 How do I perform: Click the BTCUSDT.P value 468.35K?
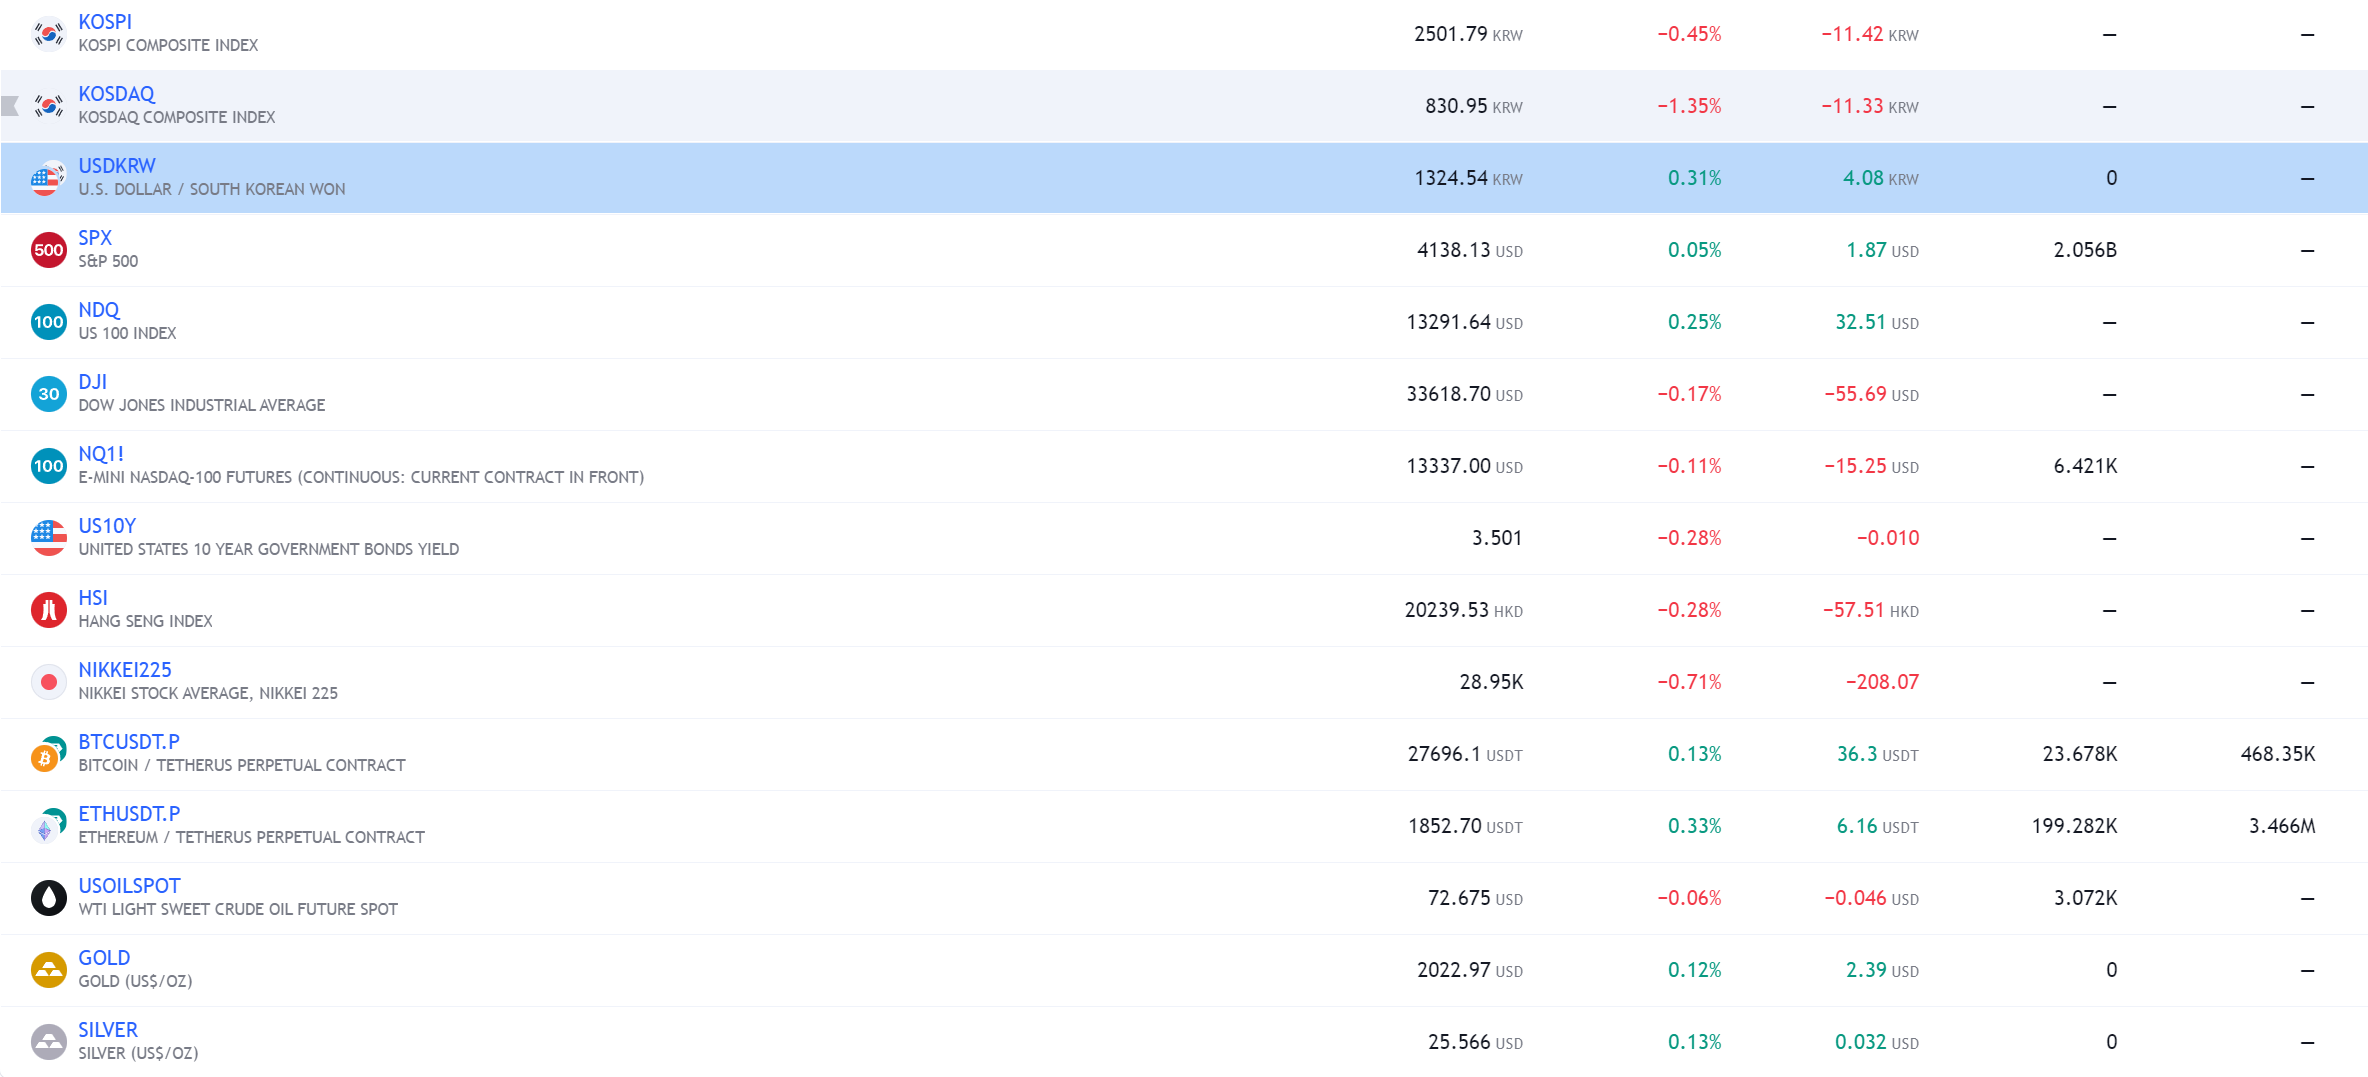point(2278,754)
